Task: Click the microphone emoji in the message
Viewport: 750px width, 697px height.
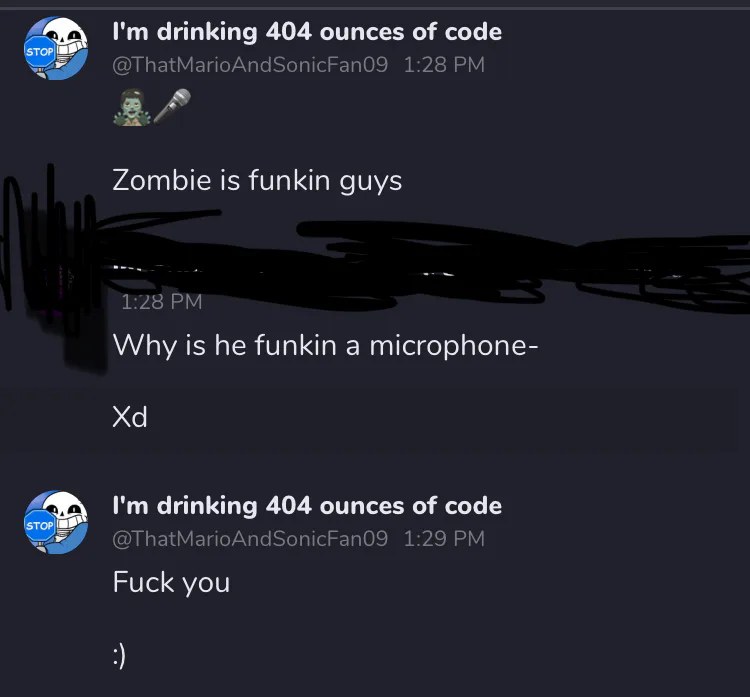Action: point(172,106)
